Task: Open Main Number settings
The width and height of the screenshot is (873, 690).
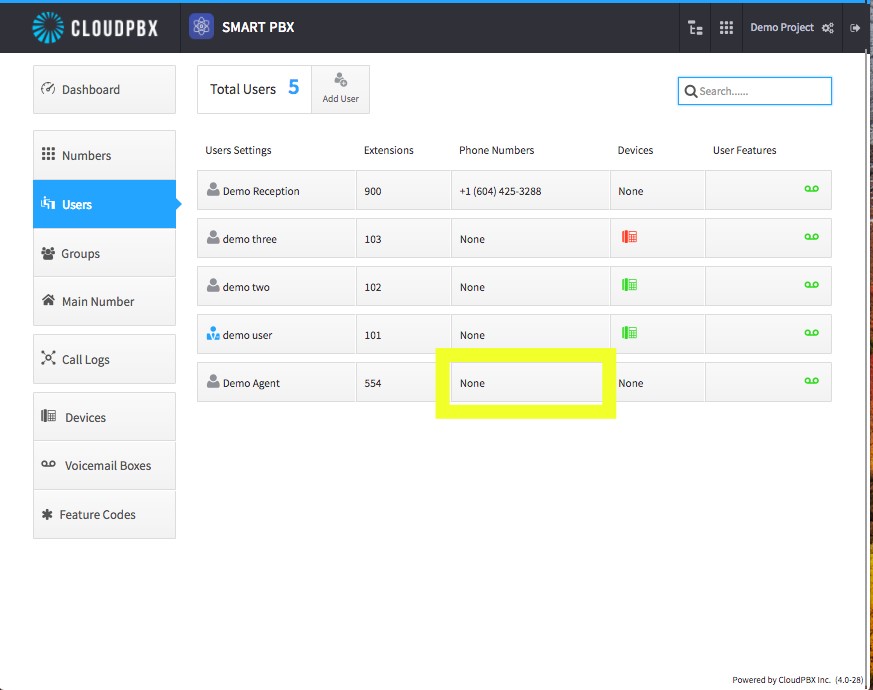Action: coord(105,301)
